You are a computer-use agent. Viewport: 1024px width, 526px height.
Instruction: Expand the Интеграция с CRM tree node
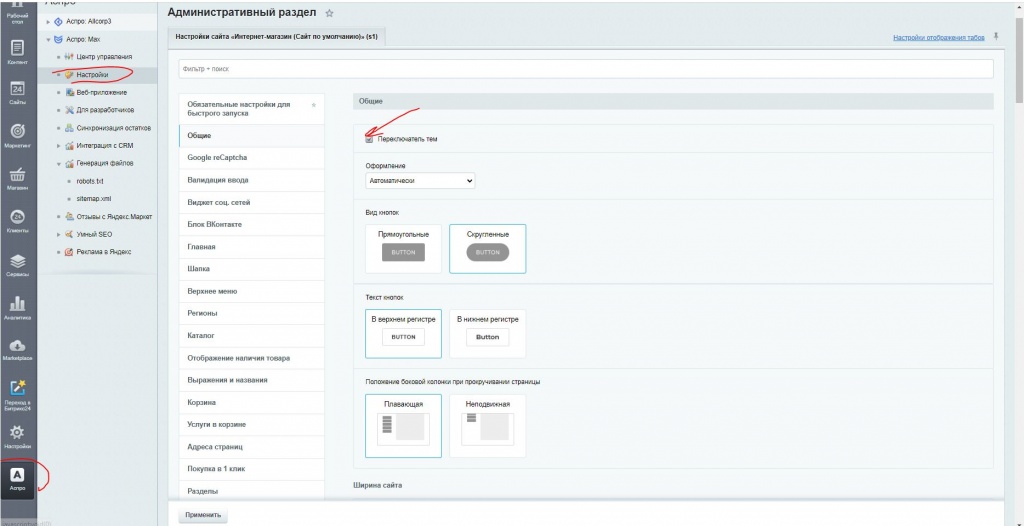point(59,145)
